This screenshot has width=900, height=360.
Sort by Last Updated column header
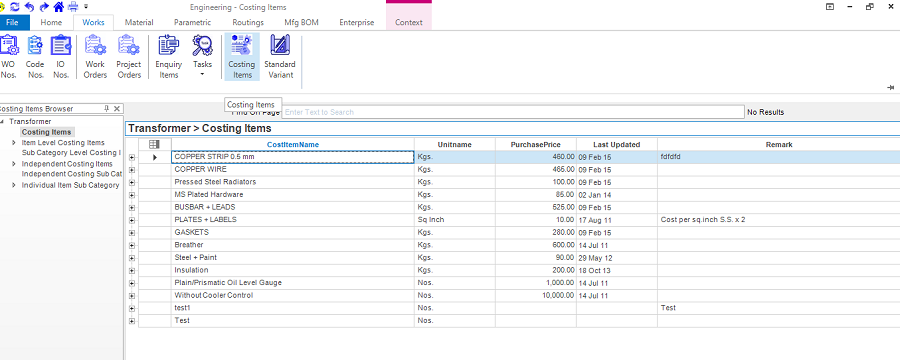point(616,145)
